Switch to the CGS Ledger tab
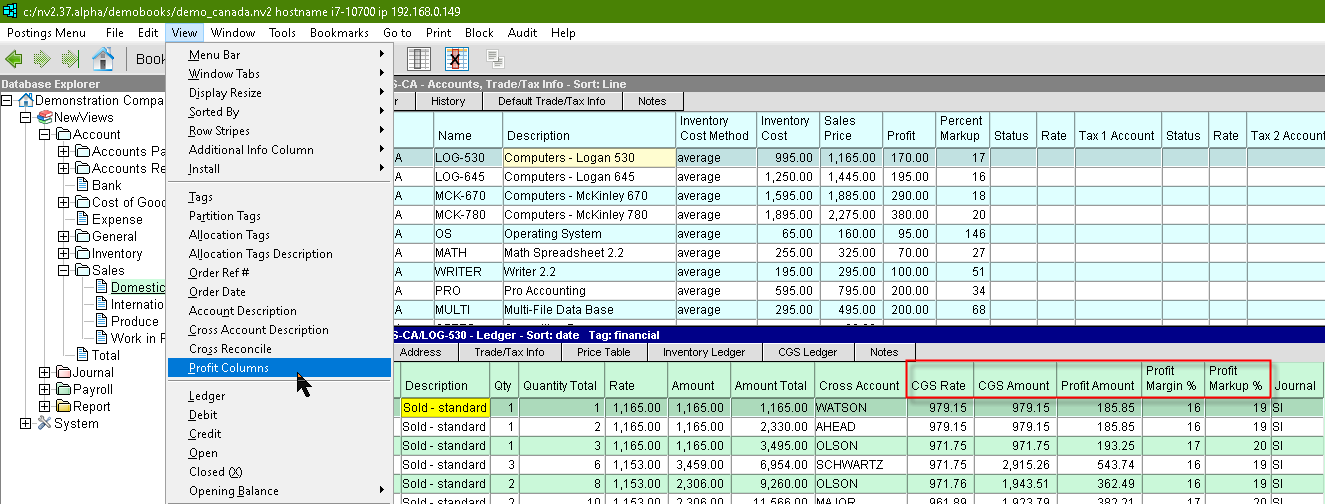 pos(807,352)
